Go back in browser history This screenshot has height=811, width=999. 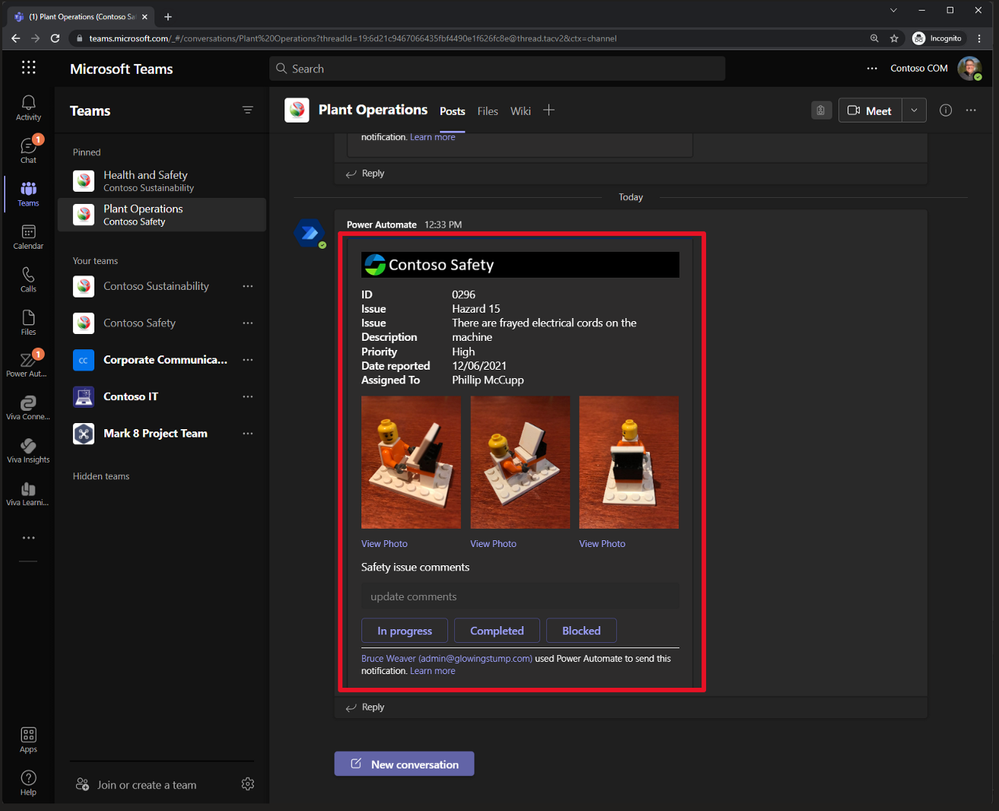coord(15,38)
